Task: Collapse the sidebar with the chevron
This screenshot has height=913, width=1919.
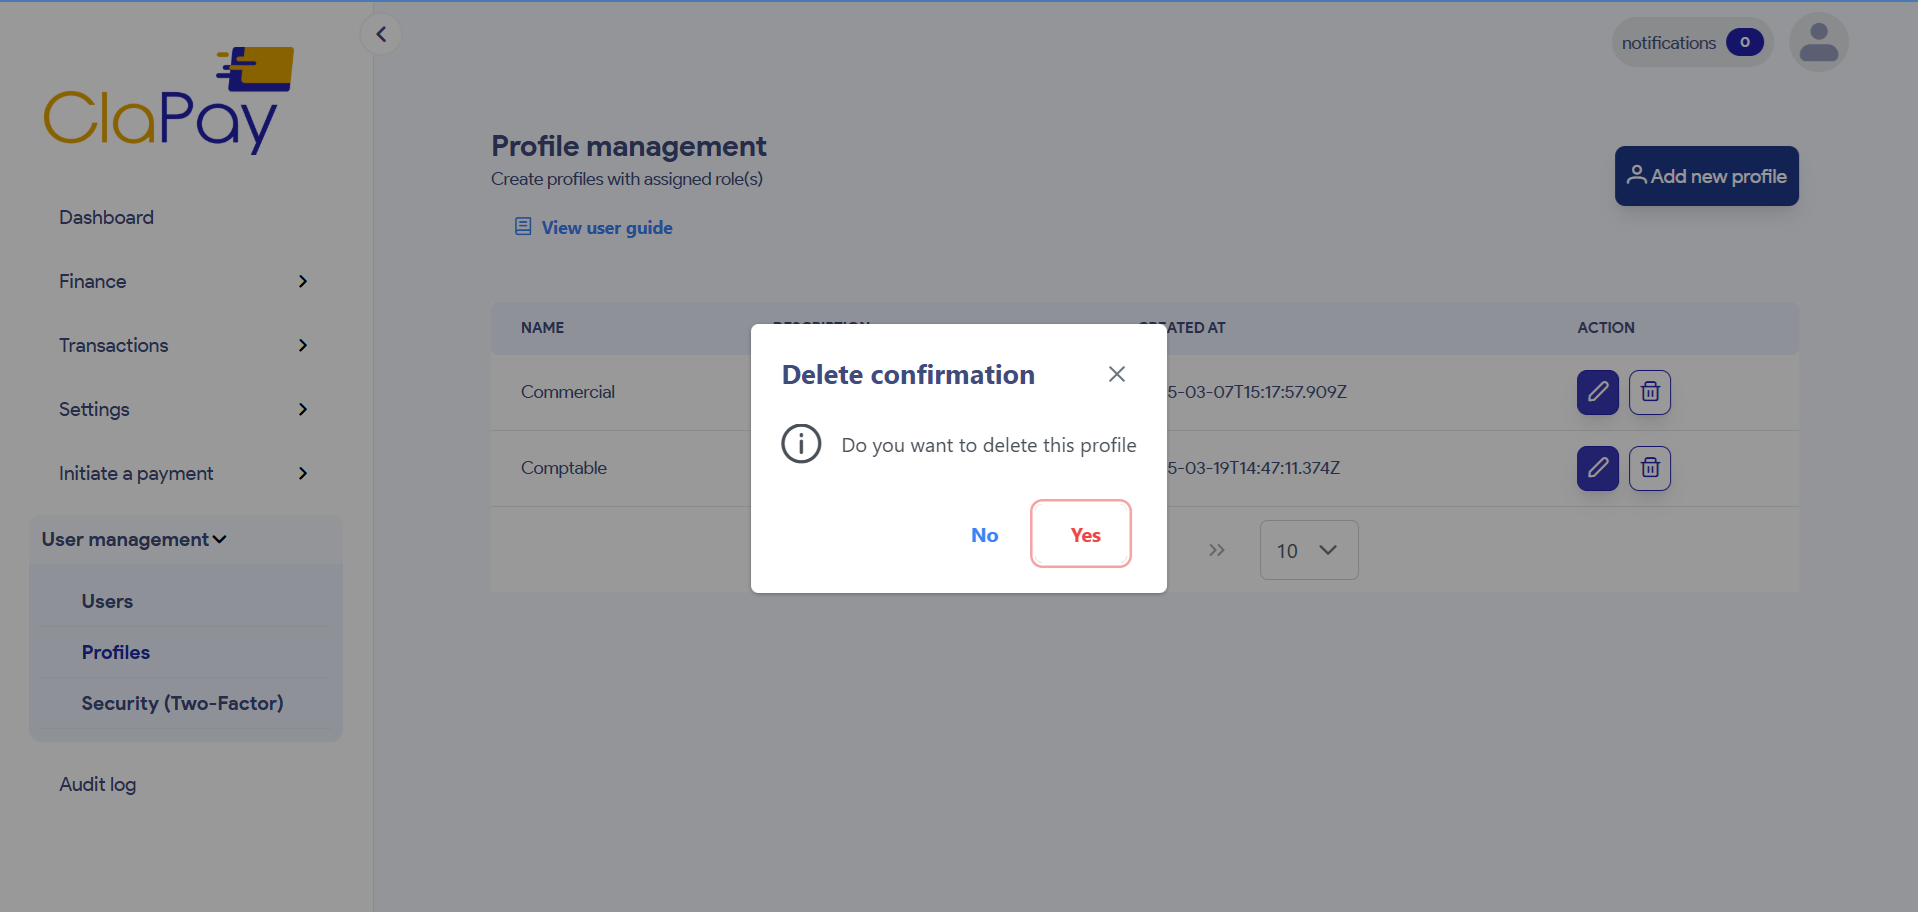Action: coord(381,33)
